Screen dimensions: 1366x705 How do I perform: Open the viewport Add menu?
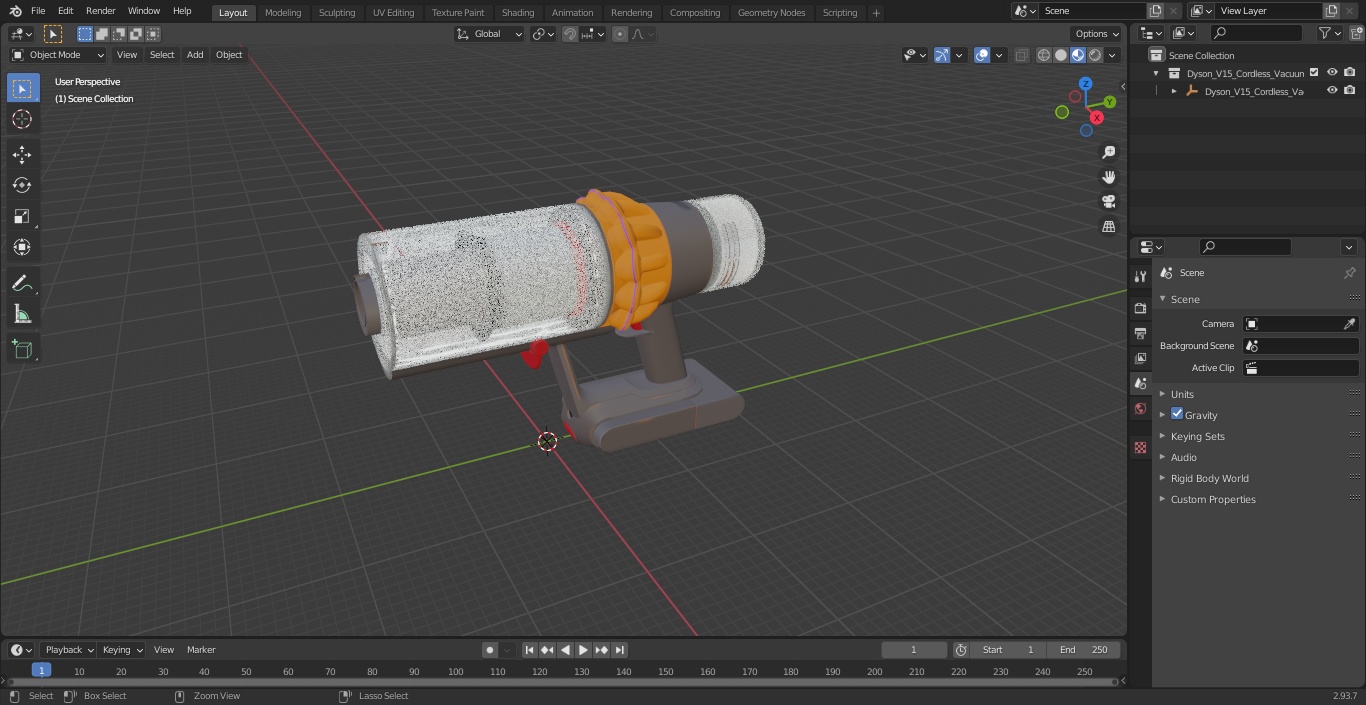195,55
